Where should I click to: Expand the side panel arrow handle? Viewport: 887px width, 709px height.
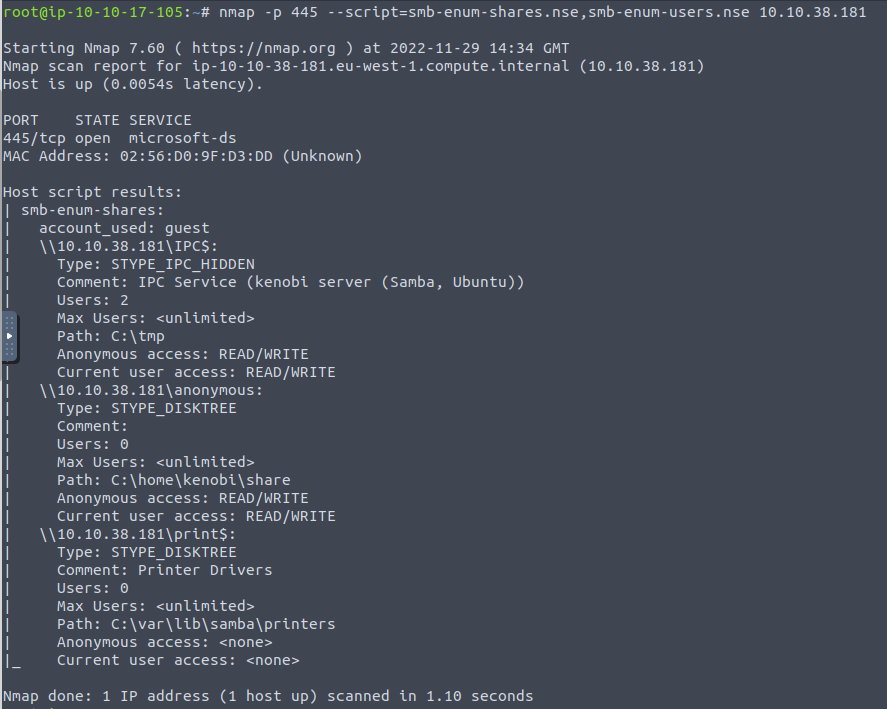coord(10,337)
